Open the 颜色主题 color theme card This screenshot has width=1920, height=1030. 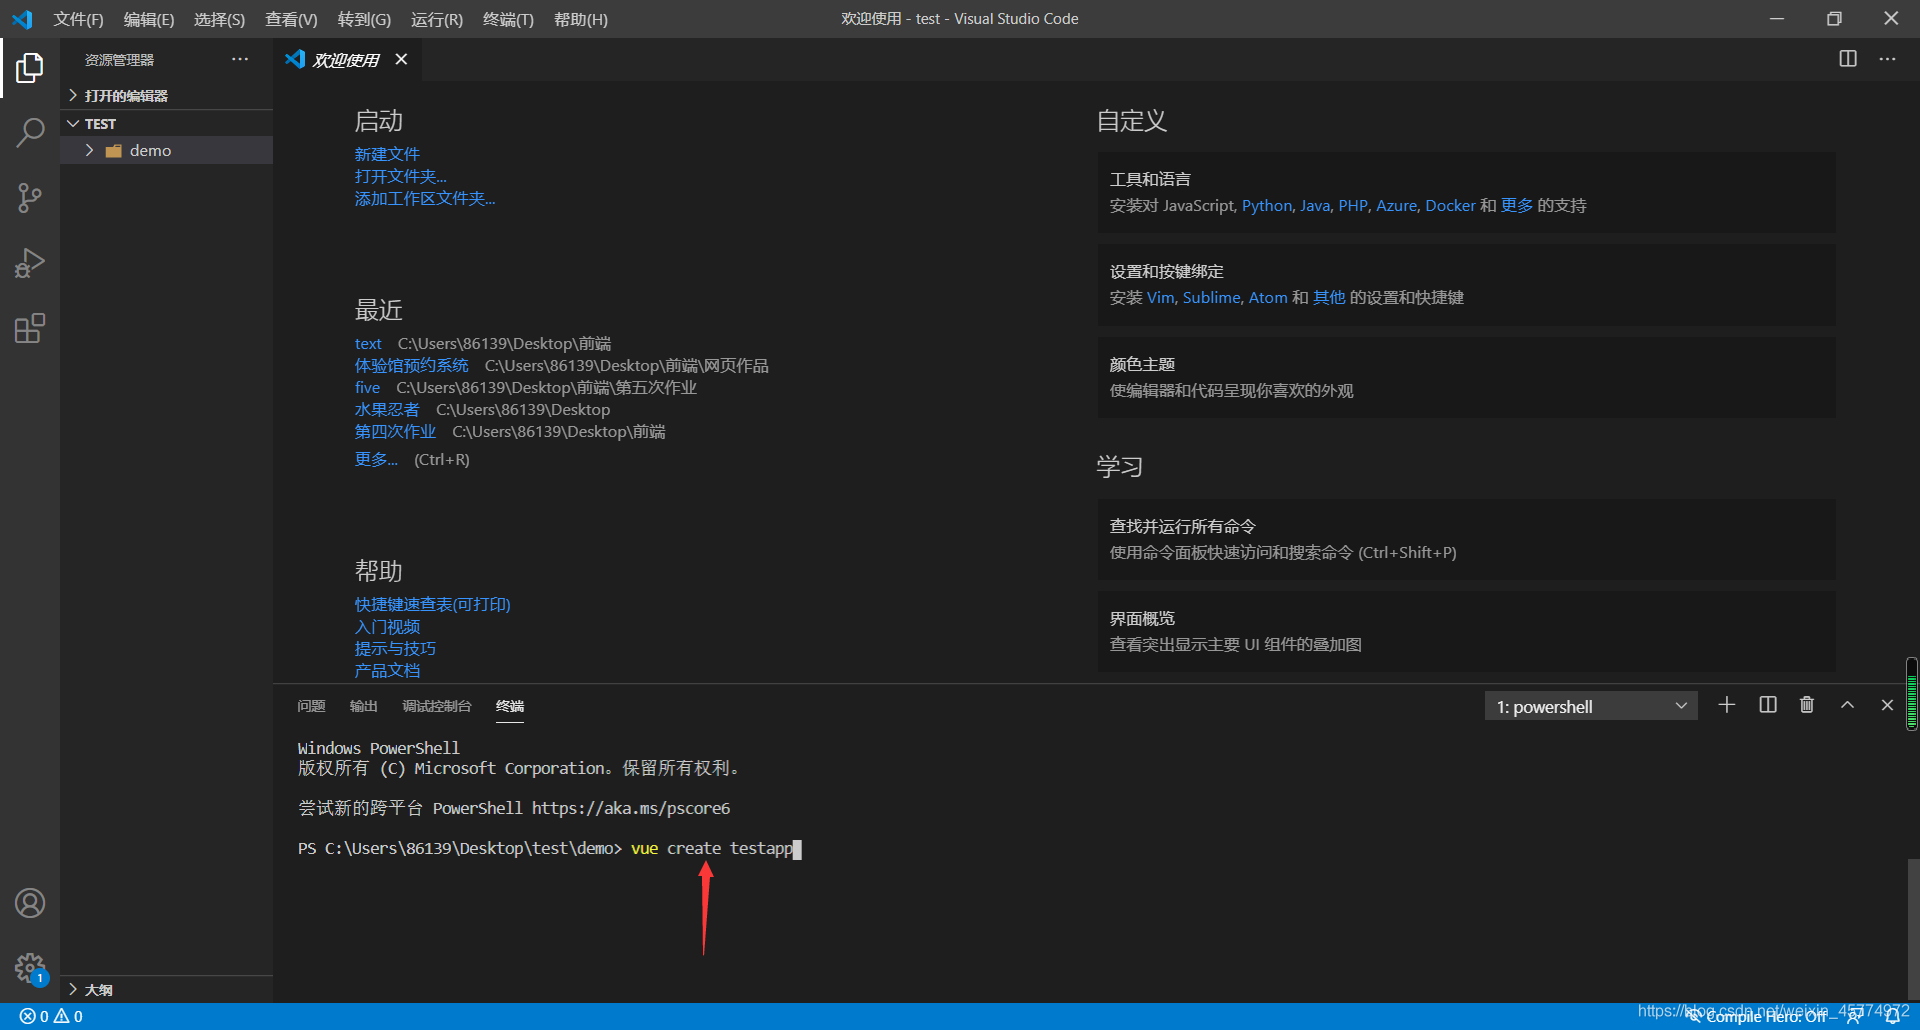pyautogui.click(x=1466, y=377)
